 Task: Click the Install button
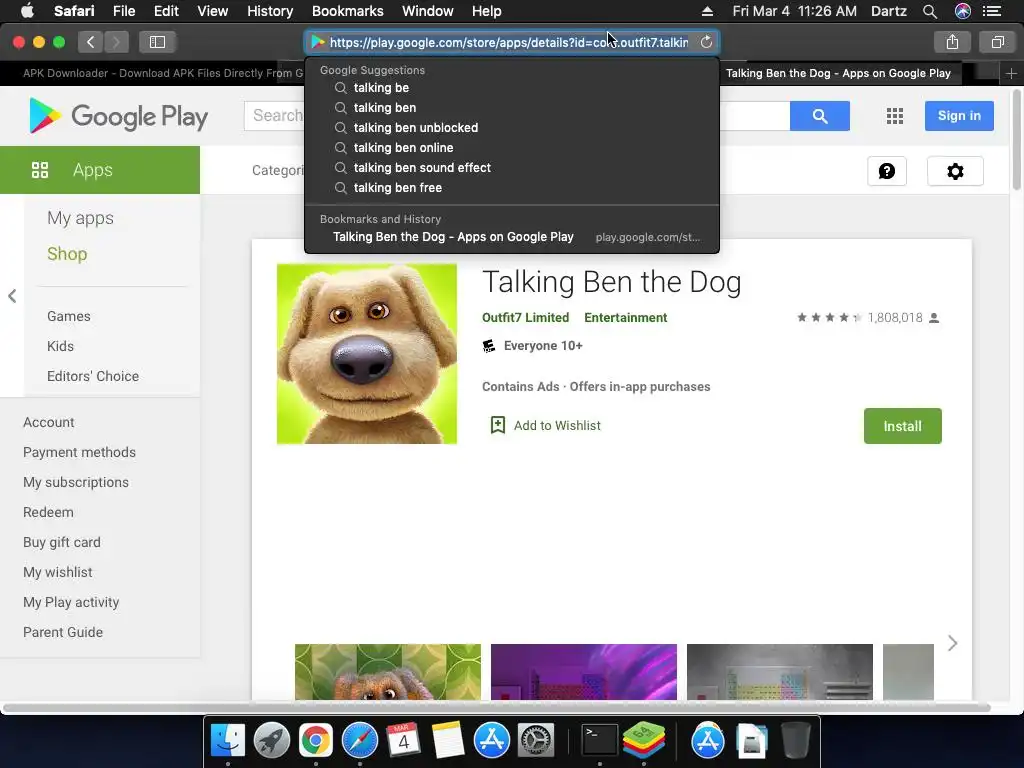(x=903, y=426)
